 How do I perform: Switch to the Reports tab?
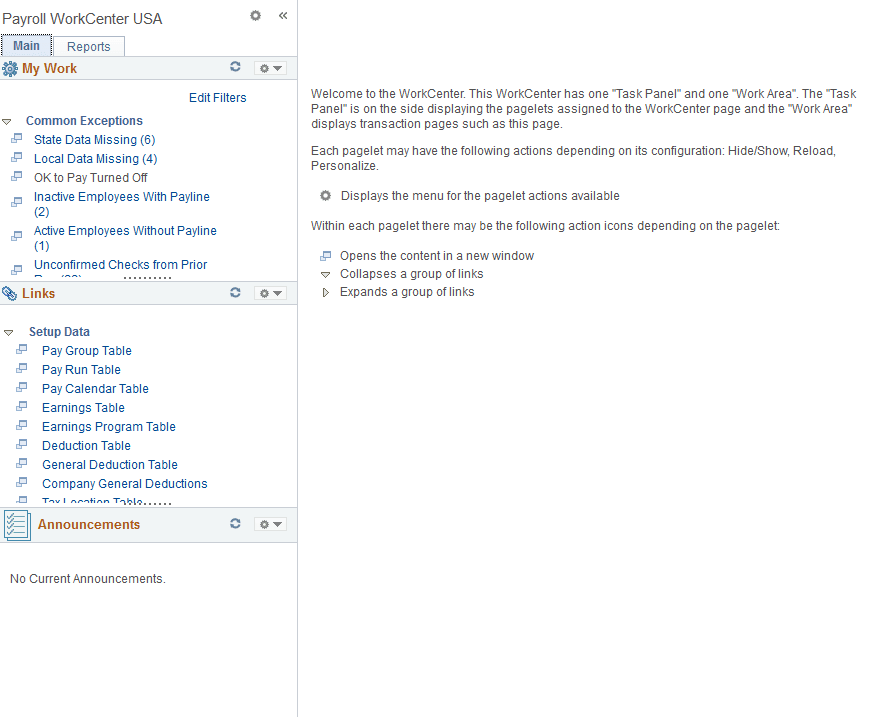tap(88, 46)
